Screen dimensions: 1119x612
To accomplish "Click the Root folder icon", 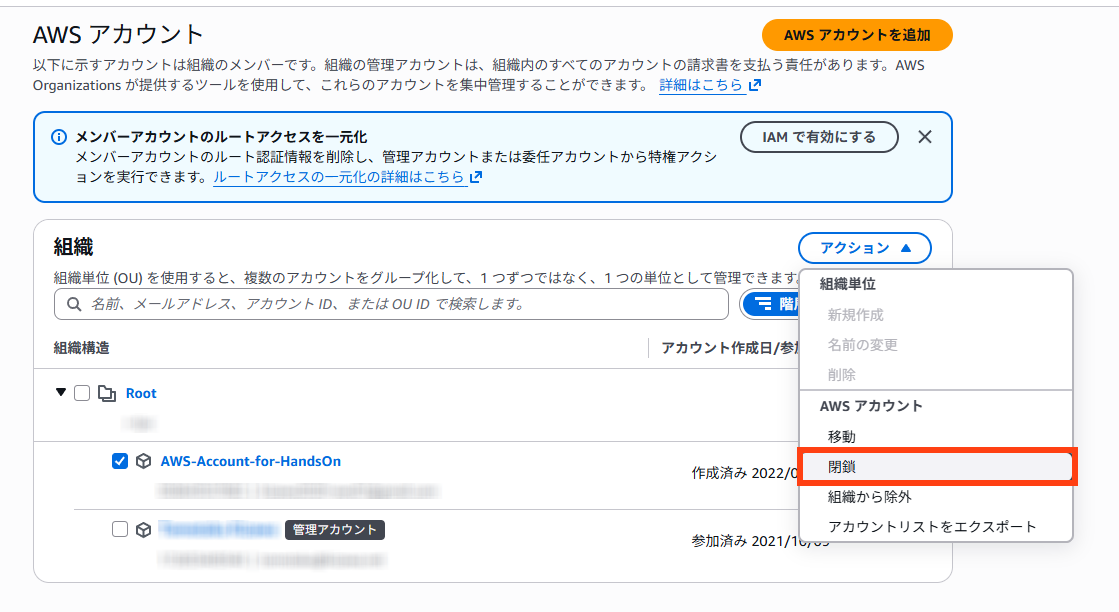I will pyautogui.click(x=107, y=394).
